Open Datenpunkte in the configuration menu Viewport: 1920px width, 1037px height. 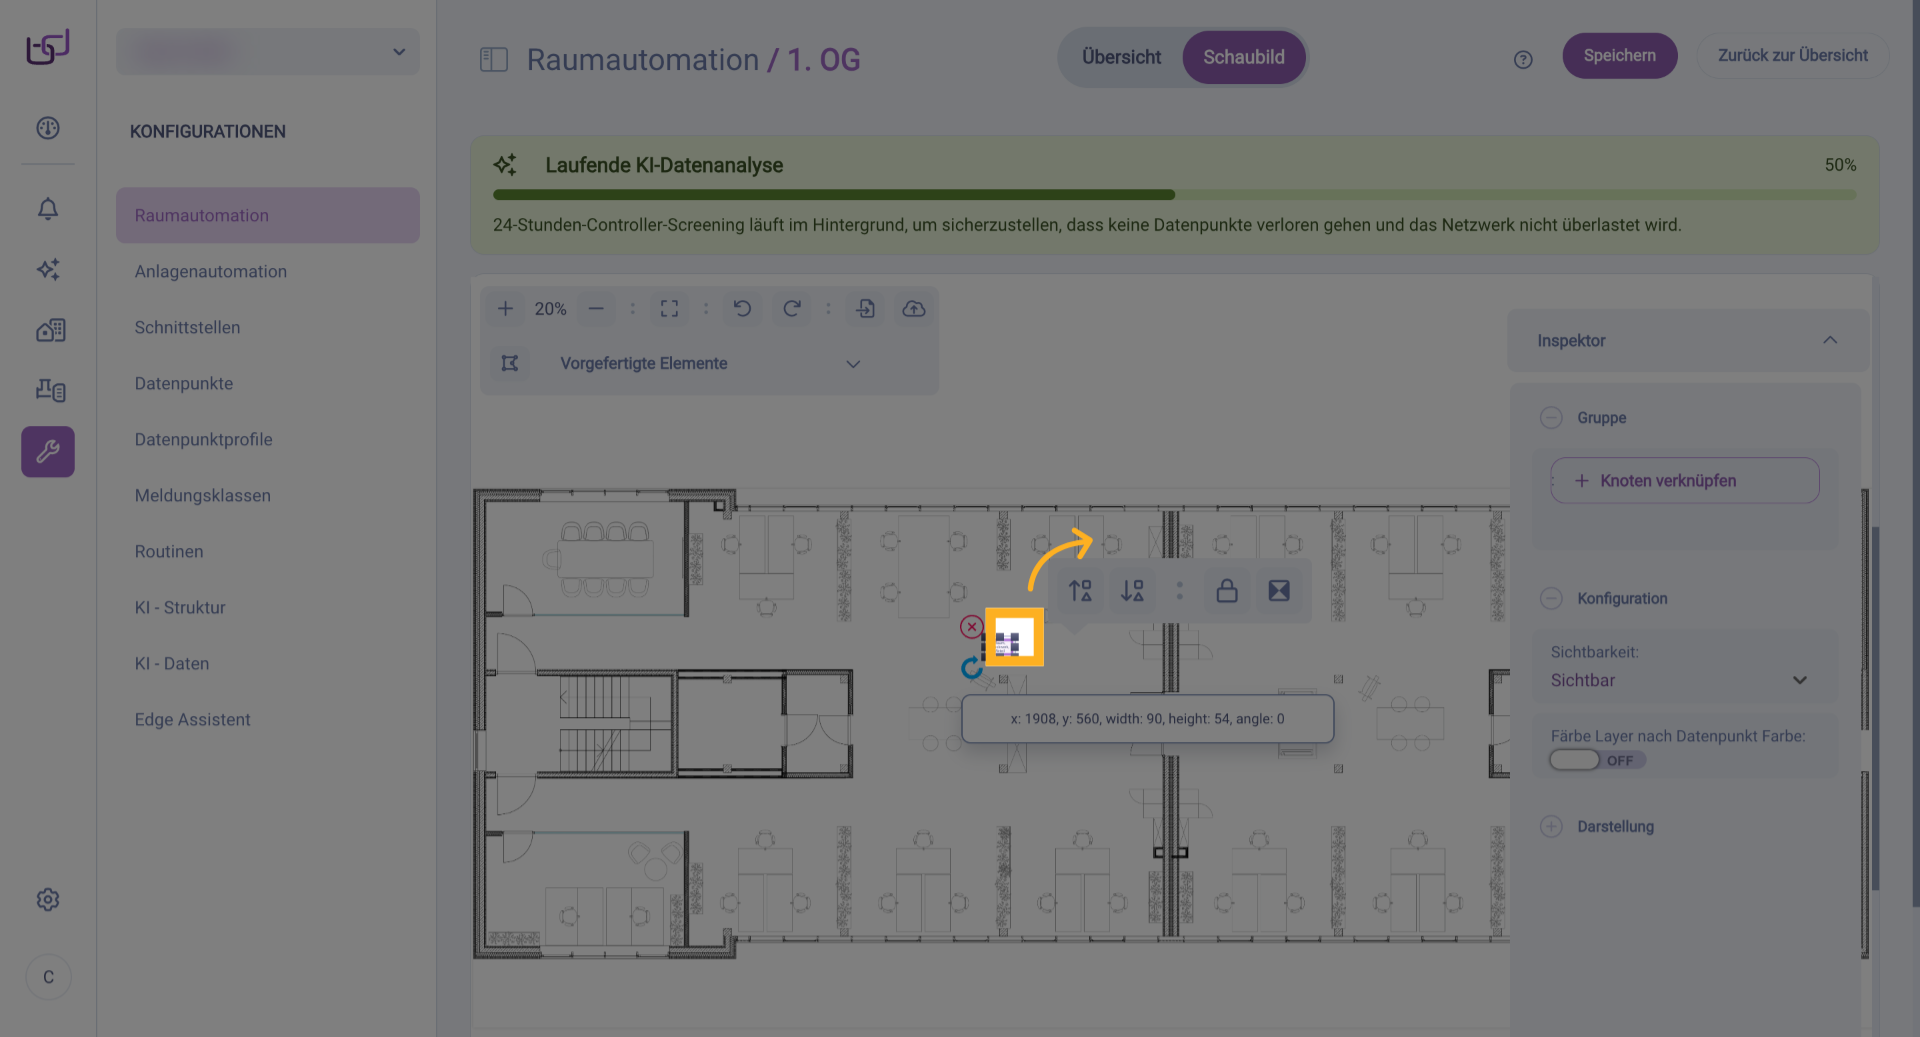click(184, 383)
